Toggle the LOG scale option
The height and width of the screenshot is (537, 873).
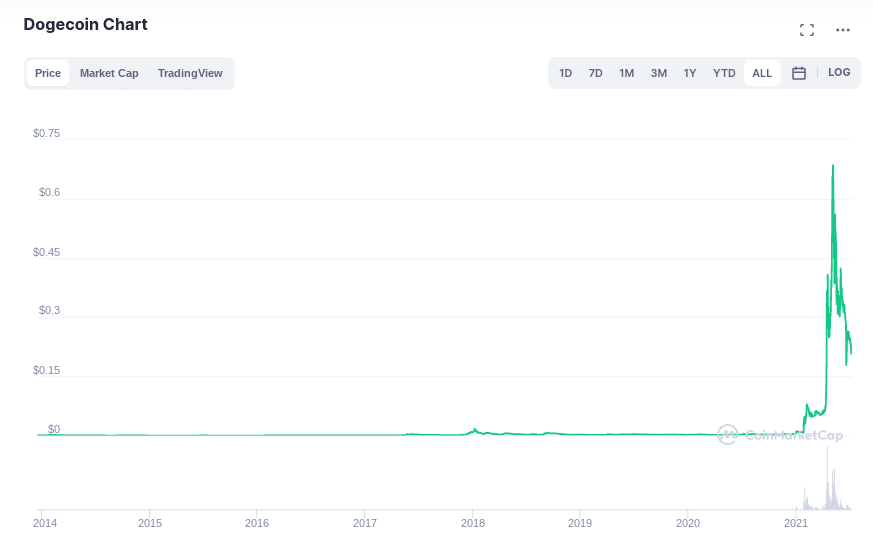coord(839,72)
